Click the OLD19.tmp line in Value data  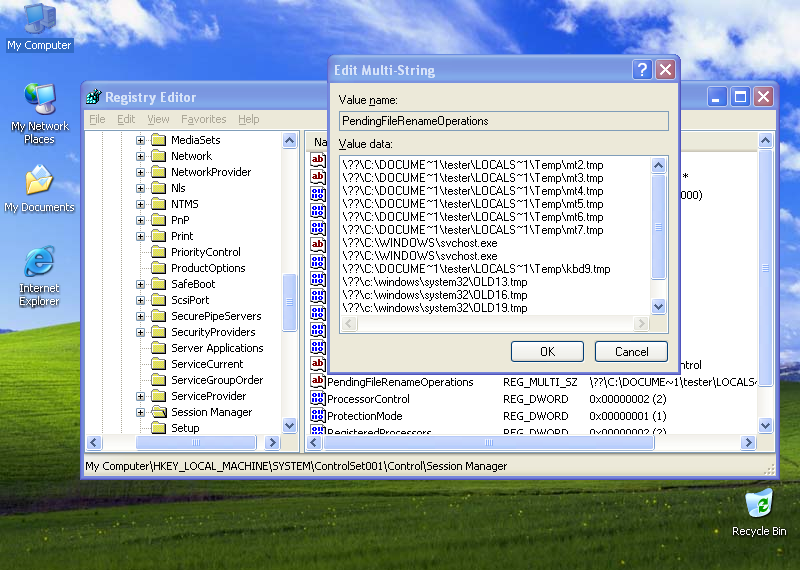(x=435, y=308)
